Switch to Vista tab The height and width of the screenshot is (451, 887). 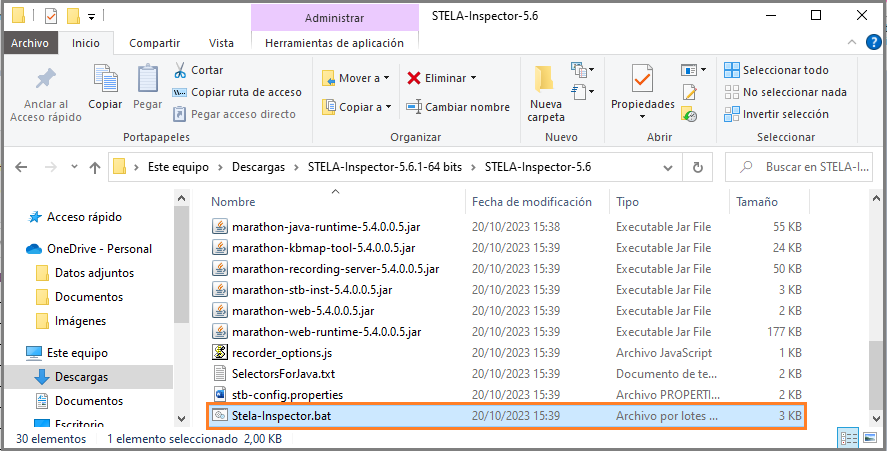pos(221,43)
